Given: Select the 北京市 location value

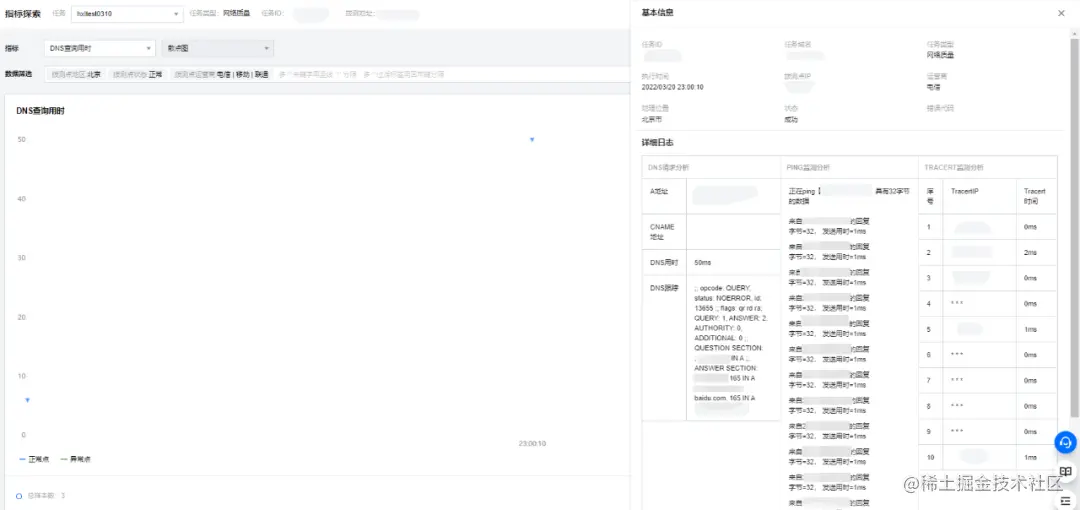Looking at the screenshot, I should click(652, 119).
